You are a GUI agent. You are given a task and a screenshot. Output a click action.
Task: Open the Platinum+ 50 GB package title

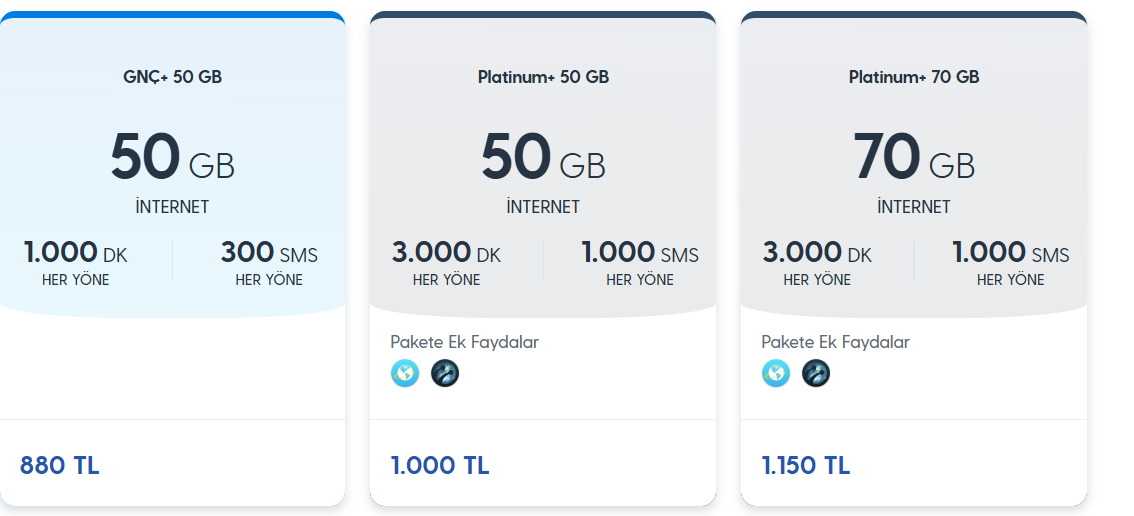click(543, 77)
